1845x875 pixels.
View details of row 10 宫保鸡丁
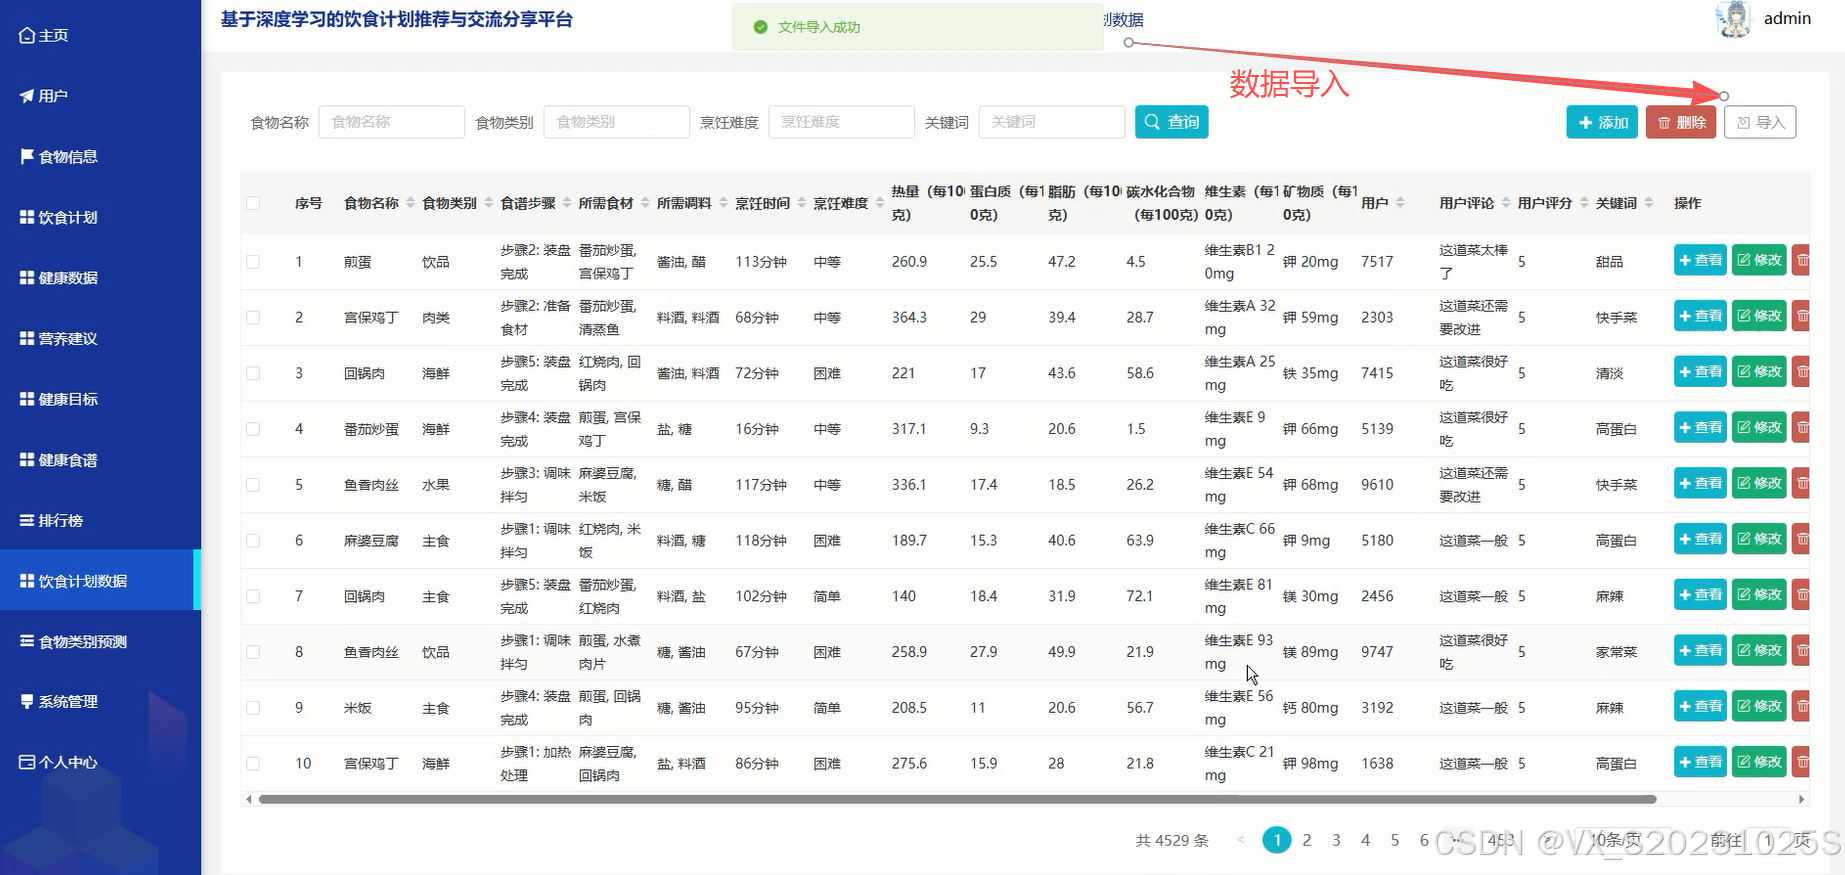[1700, 762]
